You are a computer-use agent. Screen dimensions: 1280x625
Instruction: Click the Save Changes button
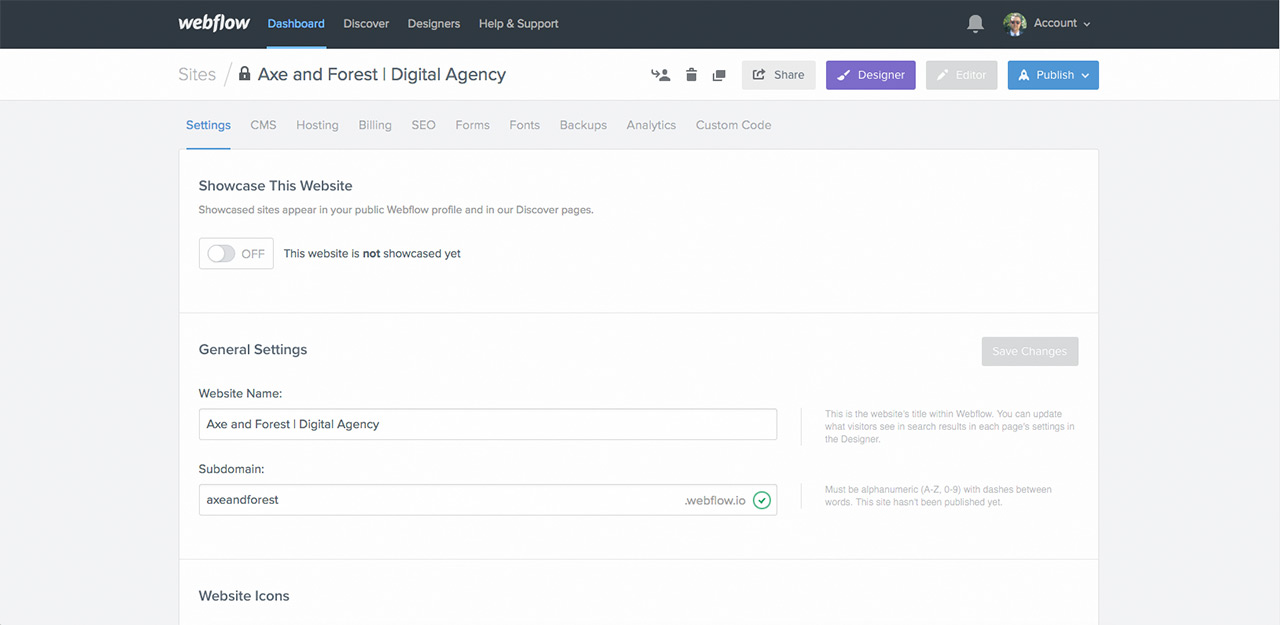pyautogui.click(x=1030, y=351)
